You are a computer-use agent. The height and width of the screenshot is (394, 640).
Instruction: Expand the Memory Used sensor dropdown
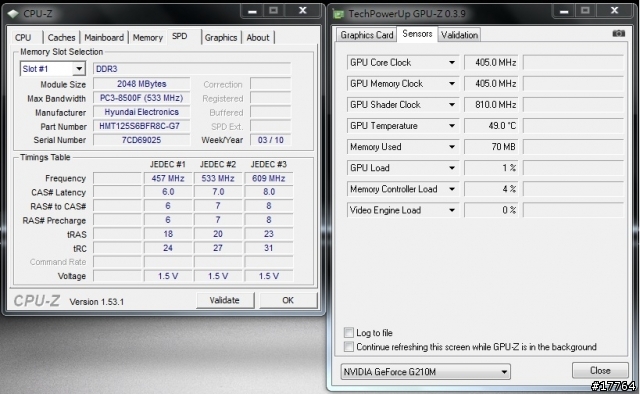coord(452,147)
